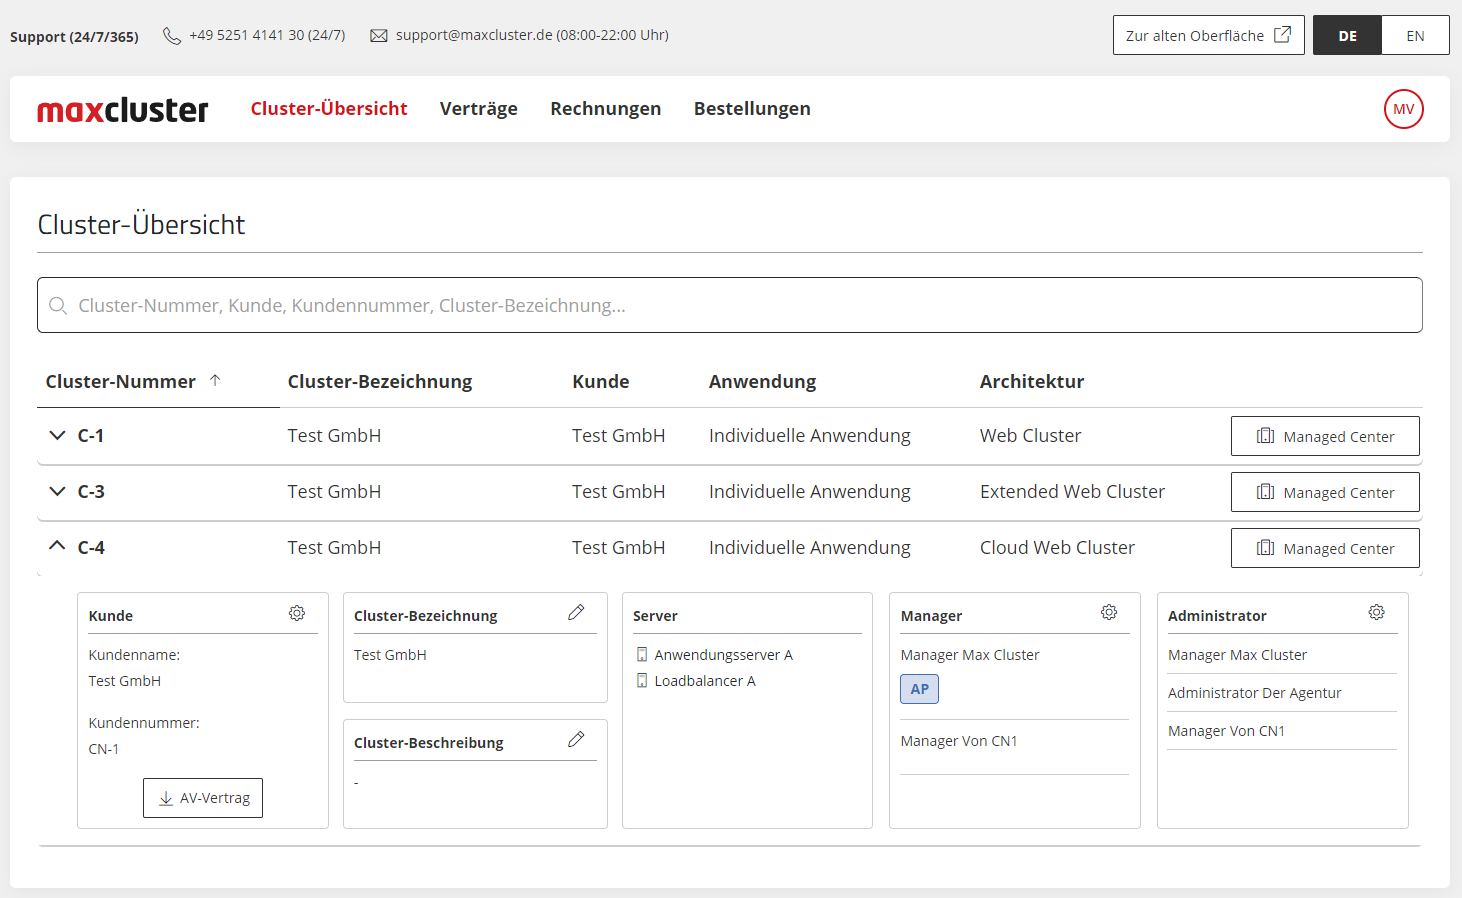Viewport: 1462px width, 898px height.
Task: Sort by Architektur column header
Action: (1032, 381)
